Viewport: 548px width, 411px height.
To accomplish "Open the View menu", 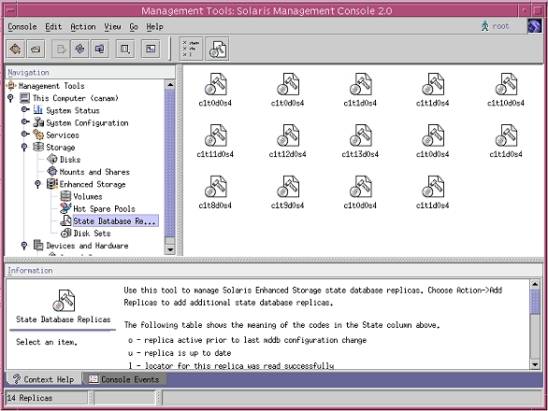I will pyautogui.click(x=113, y=27).
